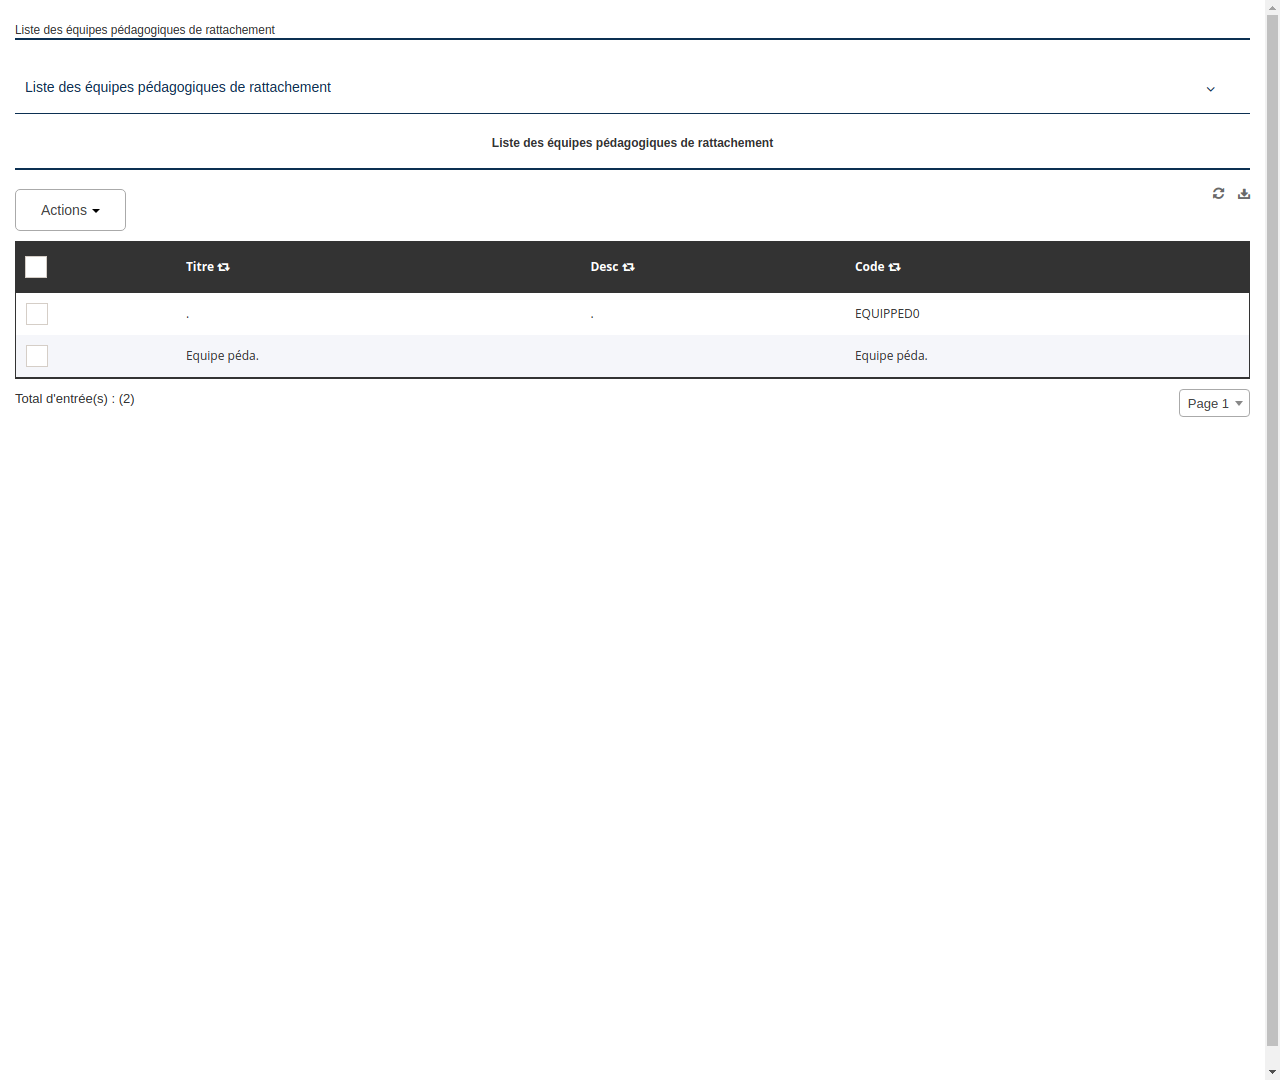The height and width of the screenshot is (1080, 1280).
Task: Click the Liste des équipes pédagogiques de rattachement breadcrumb
Action: [x=144, y=30]
